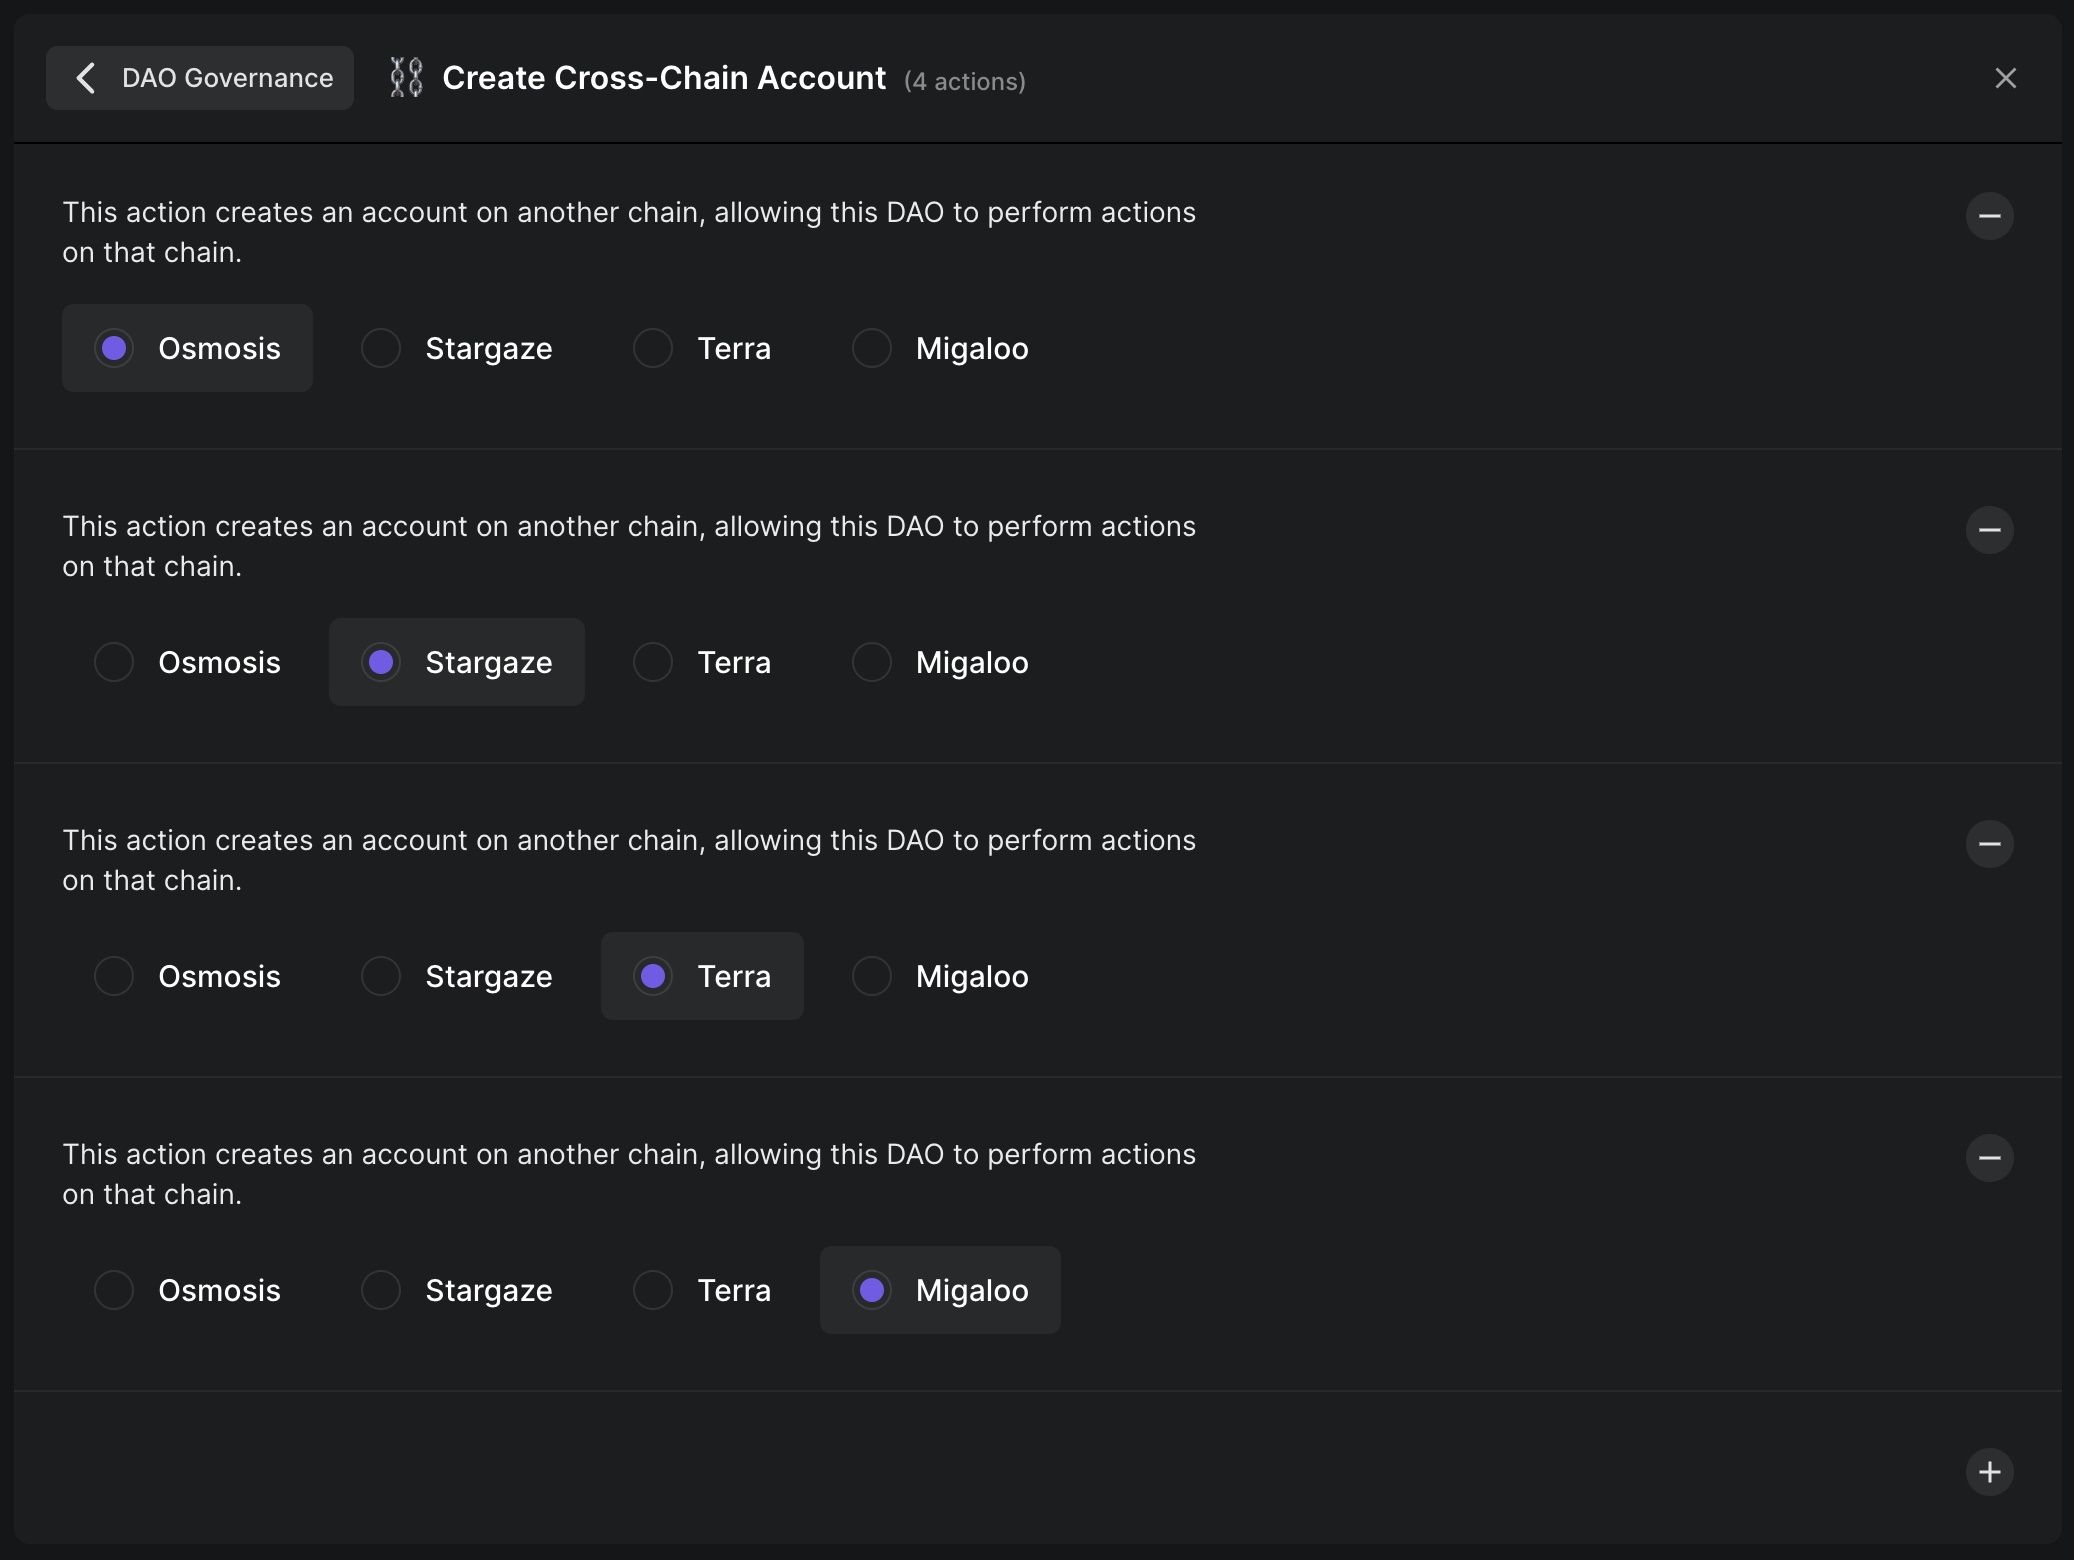Viewport: 2074px width, 1560px height.
Task: Choose Osmosis in the fourth action
Action: pyautogui.click(x=188, y=1291)
